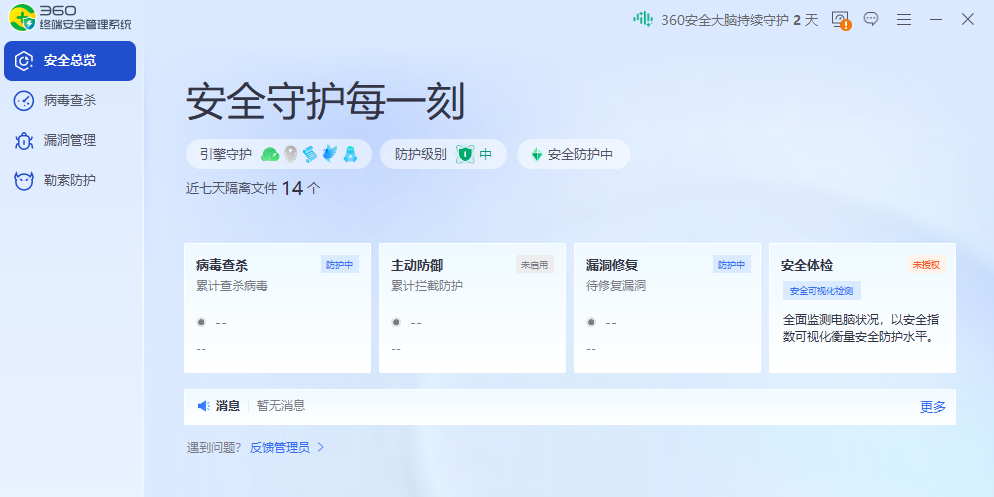Click the 防护中 badge on 漏洞修复 card

coord(732,265)
